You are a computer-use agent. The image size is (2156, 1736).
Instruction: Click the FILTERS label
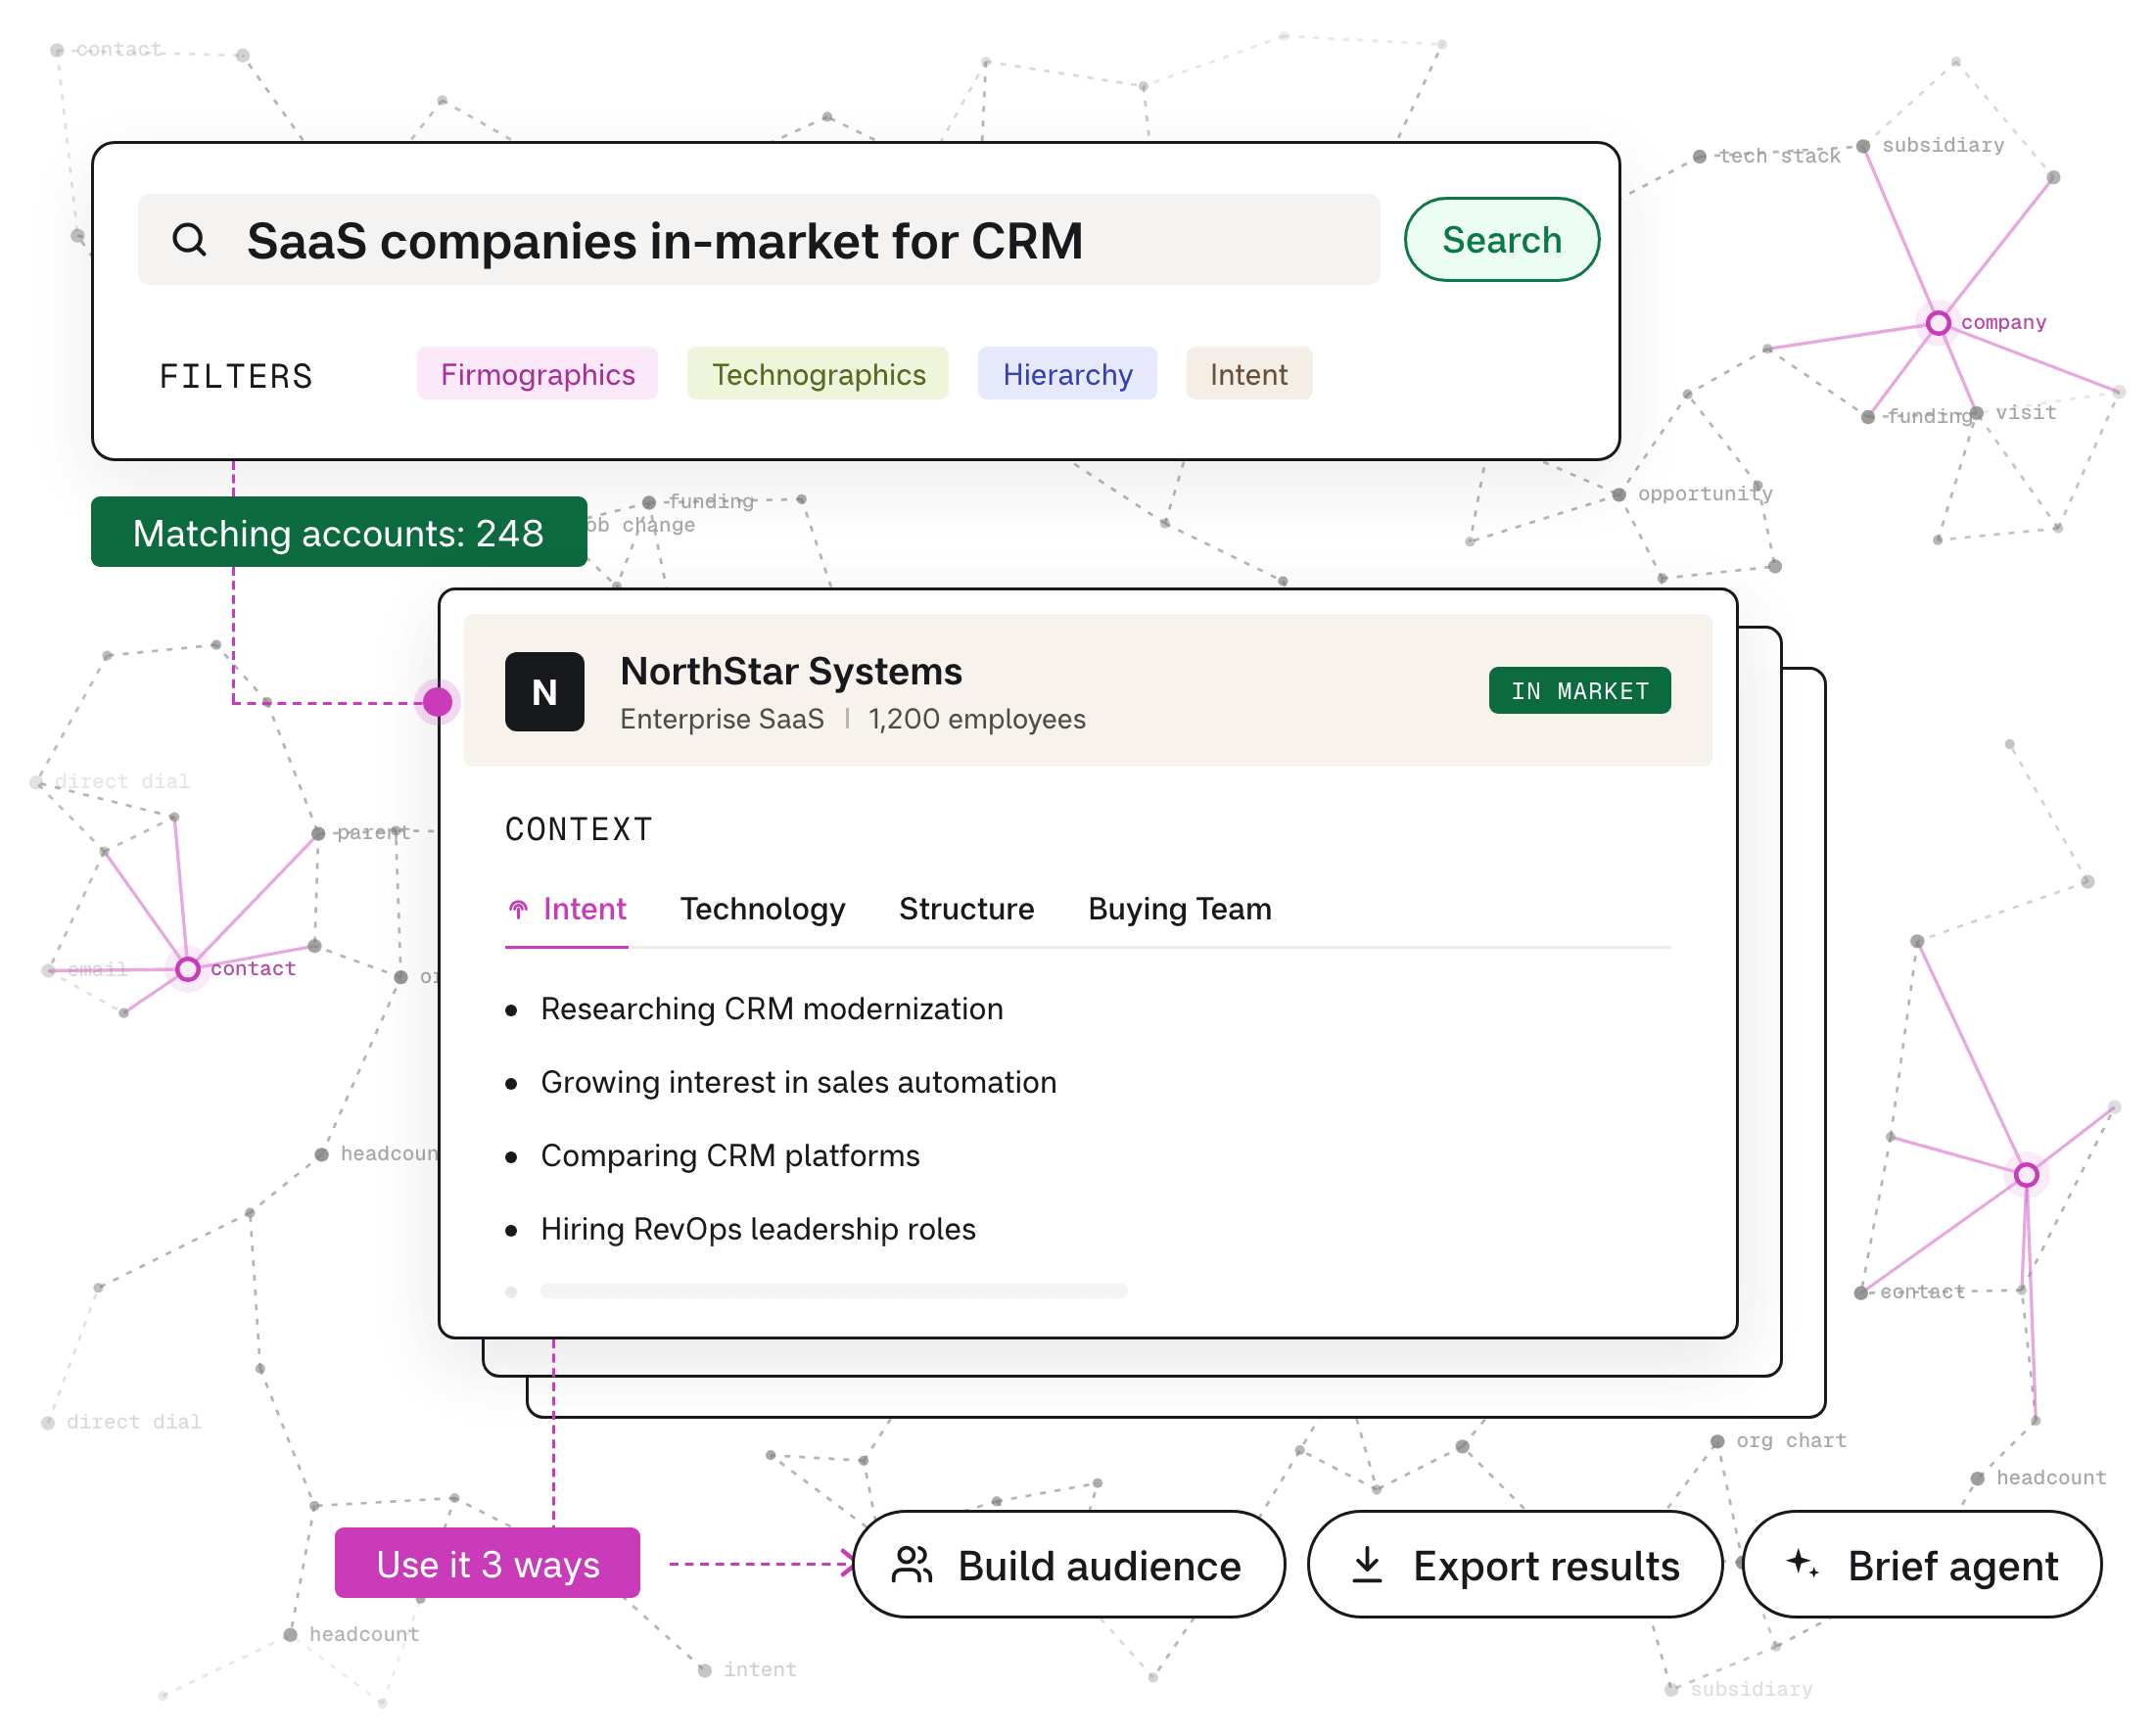click(236, 376)
